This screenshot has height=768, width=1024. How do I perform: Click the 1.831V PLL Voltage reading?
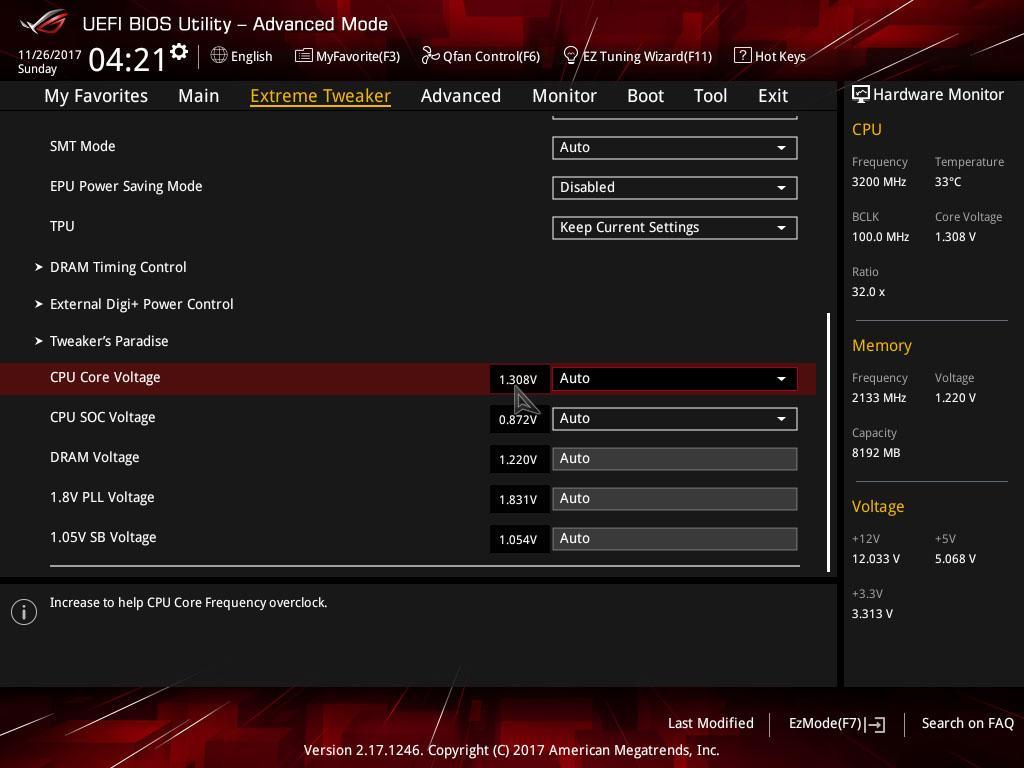tap(518, 500)
